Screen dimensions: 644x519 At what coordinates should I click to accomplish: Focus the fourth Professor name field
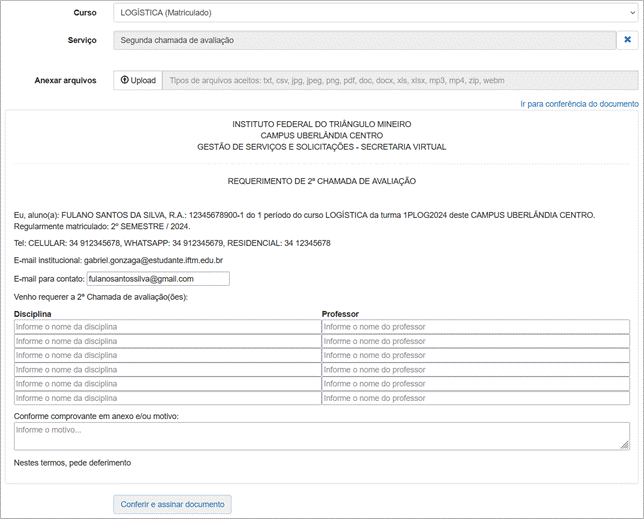pyautogui.click(x=476, y=370)
